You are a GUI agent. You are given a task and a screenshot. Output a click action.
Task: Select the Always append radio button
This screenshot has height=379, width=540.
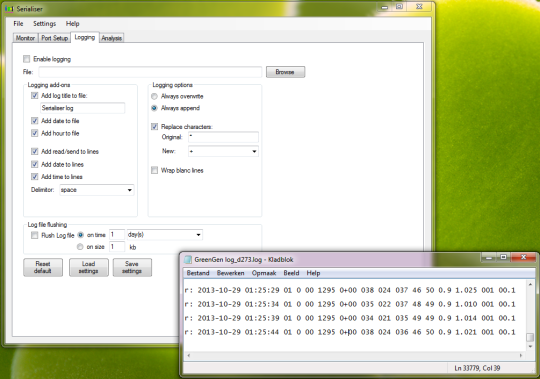point(154,108)
